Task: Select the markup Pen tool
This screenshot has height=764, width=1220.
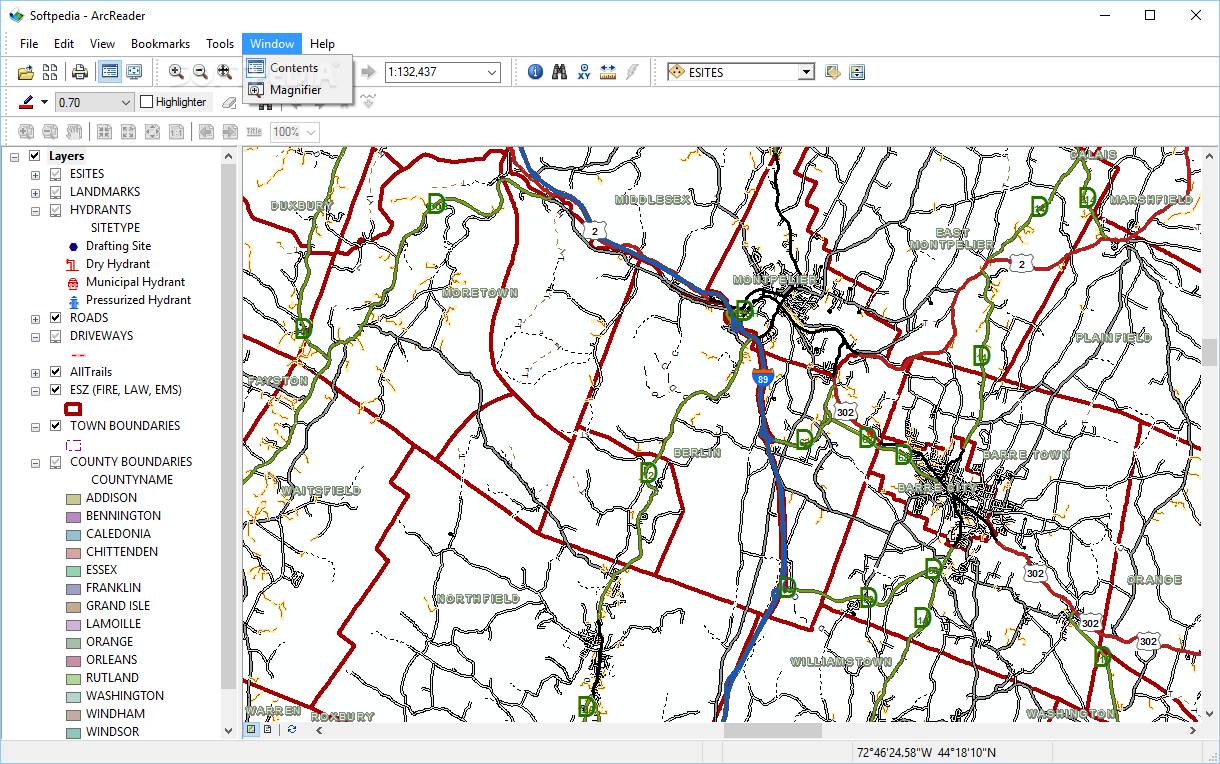Action: click(x=26, y=102)
